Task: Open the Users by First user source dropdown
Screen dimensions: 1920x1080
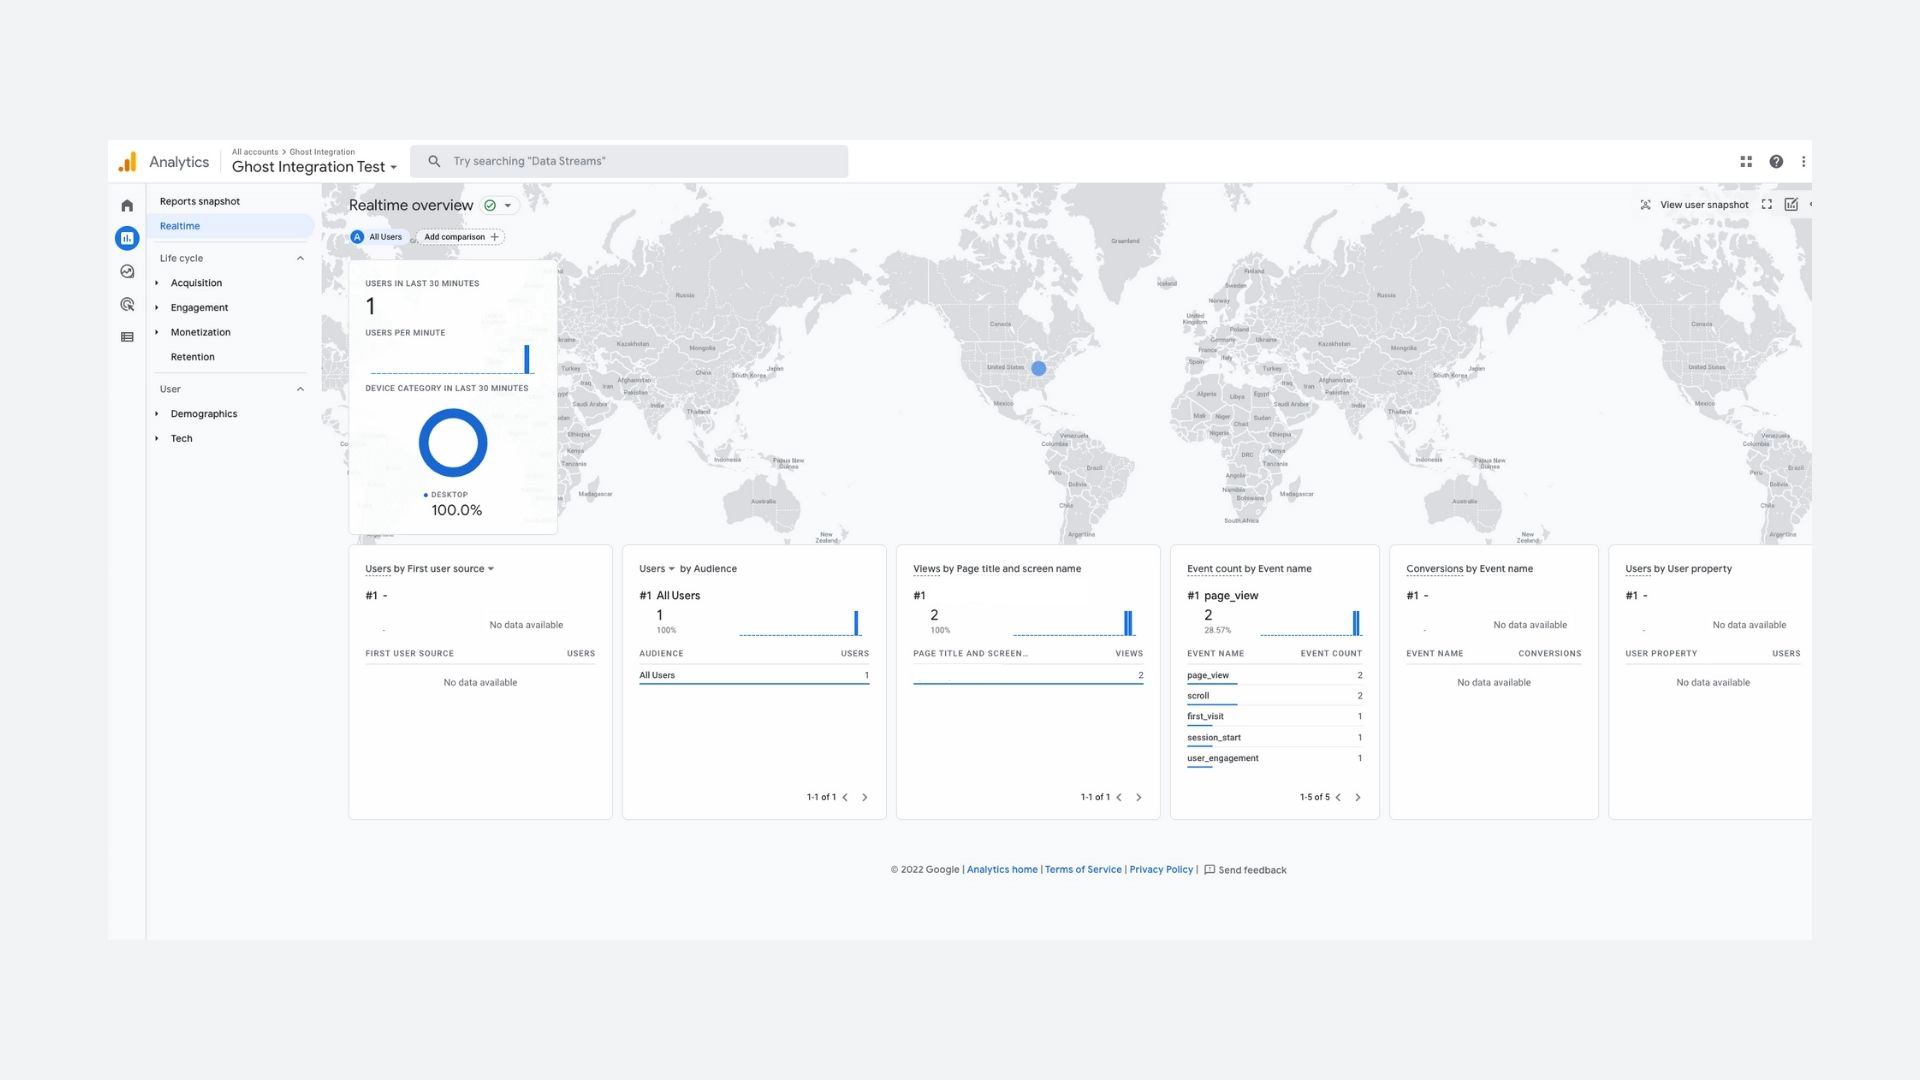Action: pyautogui.click(x=490, y=569)
